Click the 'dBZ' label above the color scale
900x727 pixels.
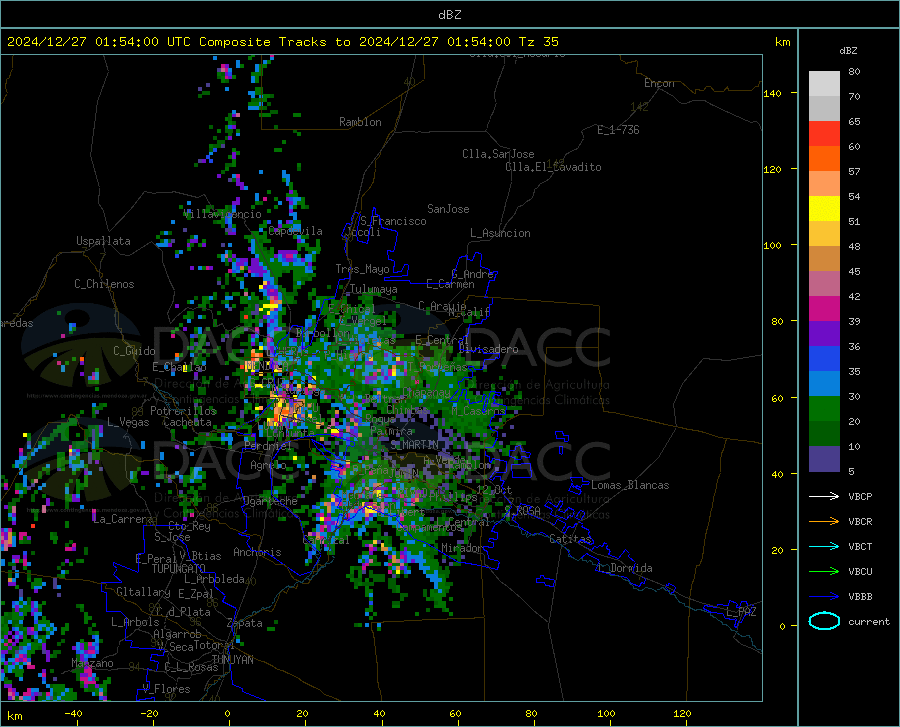pos(848,50)
